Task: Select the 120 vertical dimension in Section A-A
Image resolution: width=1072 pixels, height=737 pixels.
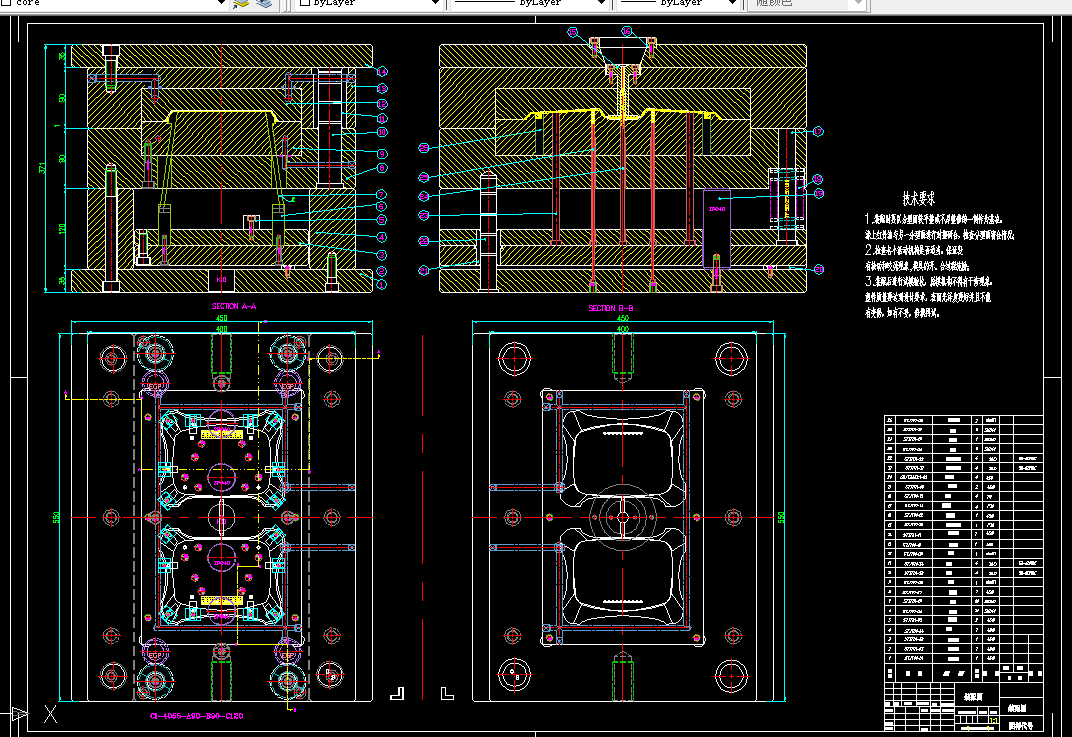Action: pos(62,228)
